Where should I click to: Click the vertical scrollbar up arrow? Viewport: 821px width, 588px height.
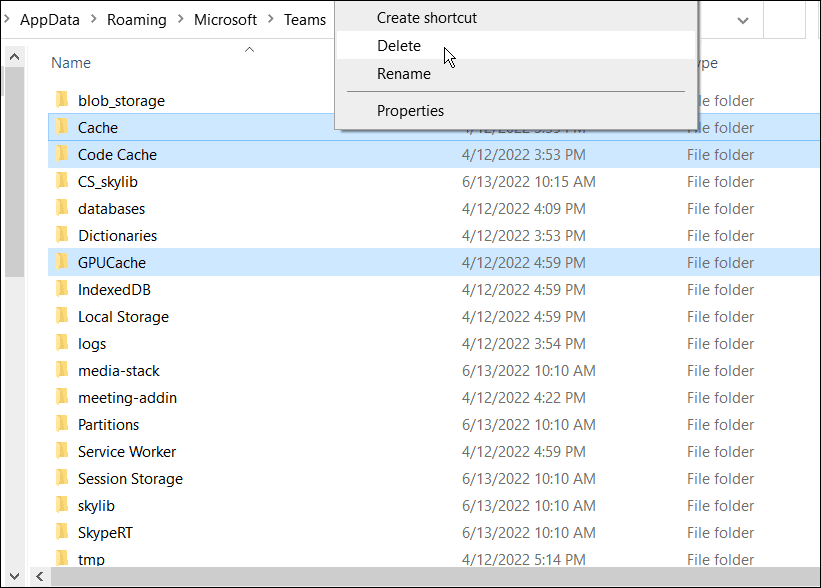(15, 57)
